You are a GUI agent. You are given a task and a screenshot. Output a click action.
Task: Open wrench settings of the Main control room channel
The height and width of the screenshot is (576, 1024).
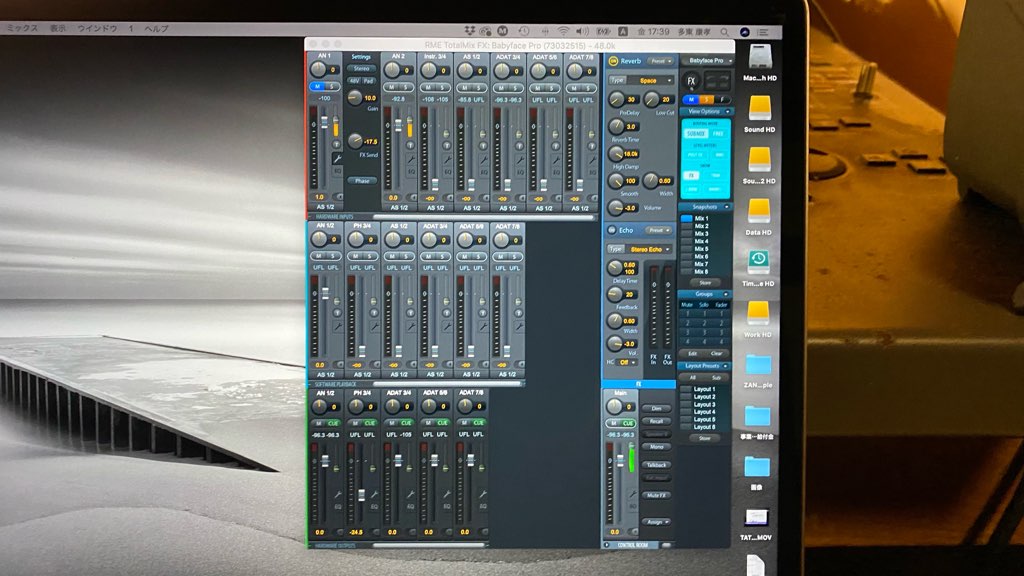[632, 494]
